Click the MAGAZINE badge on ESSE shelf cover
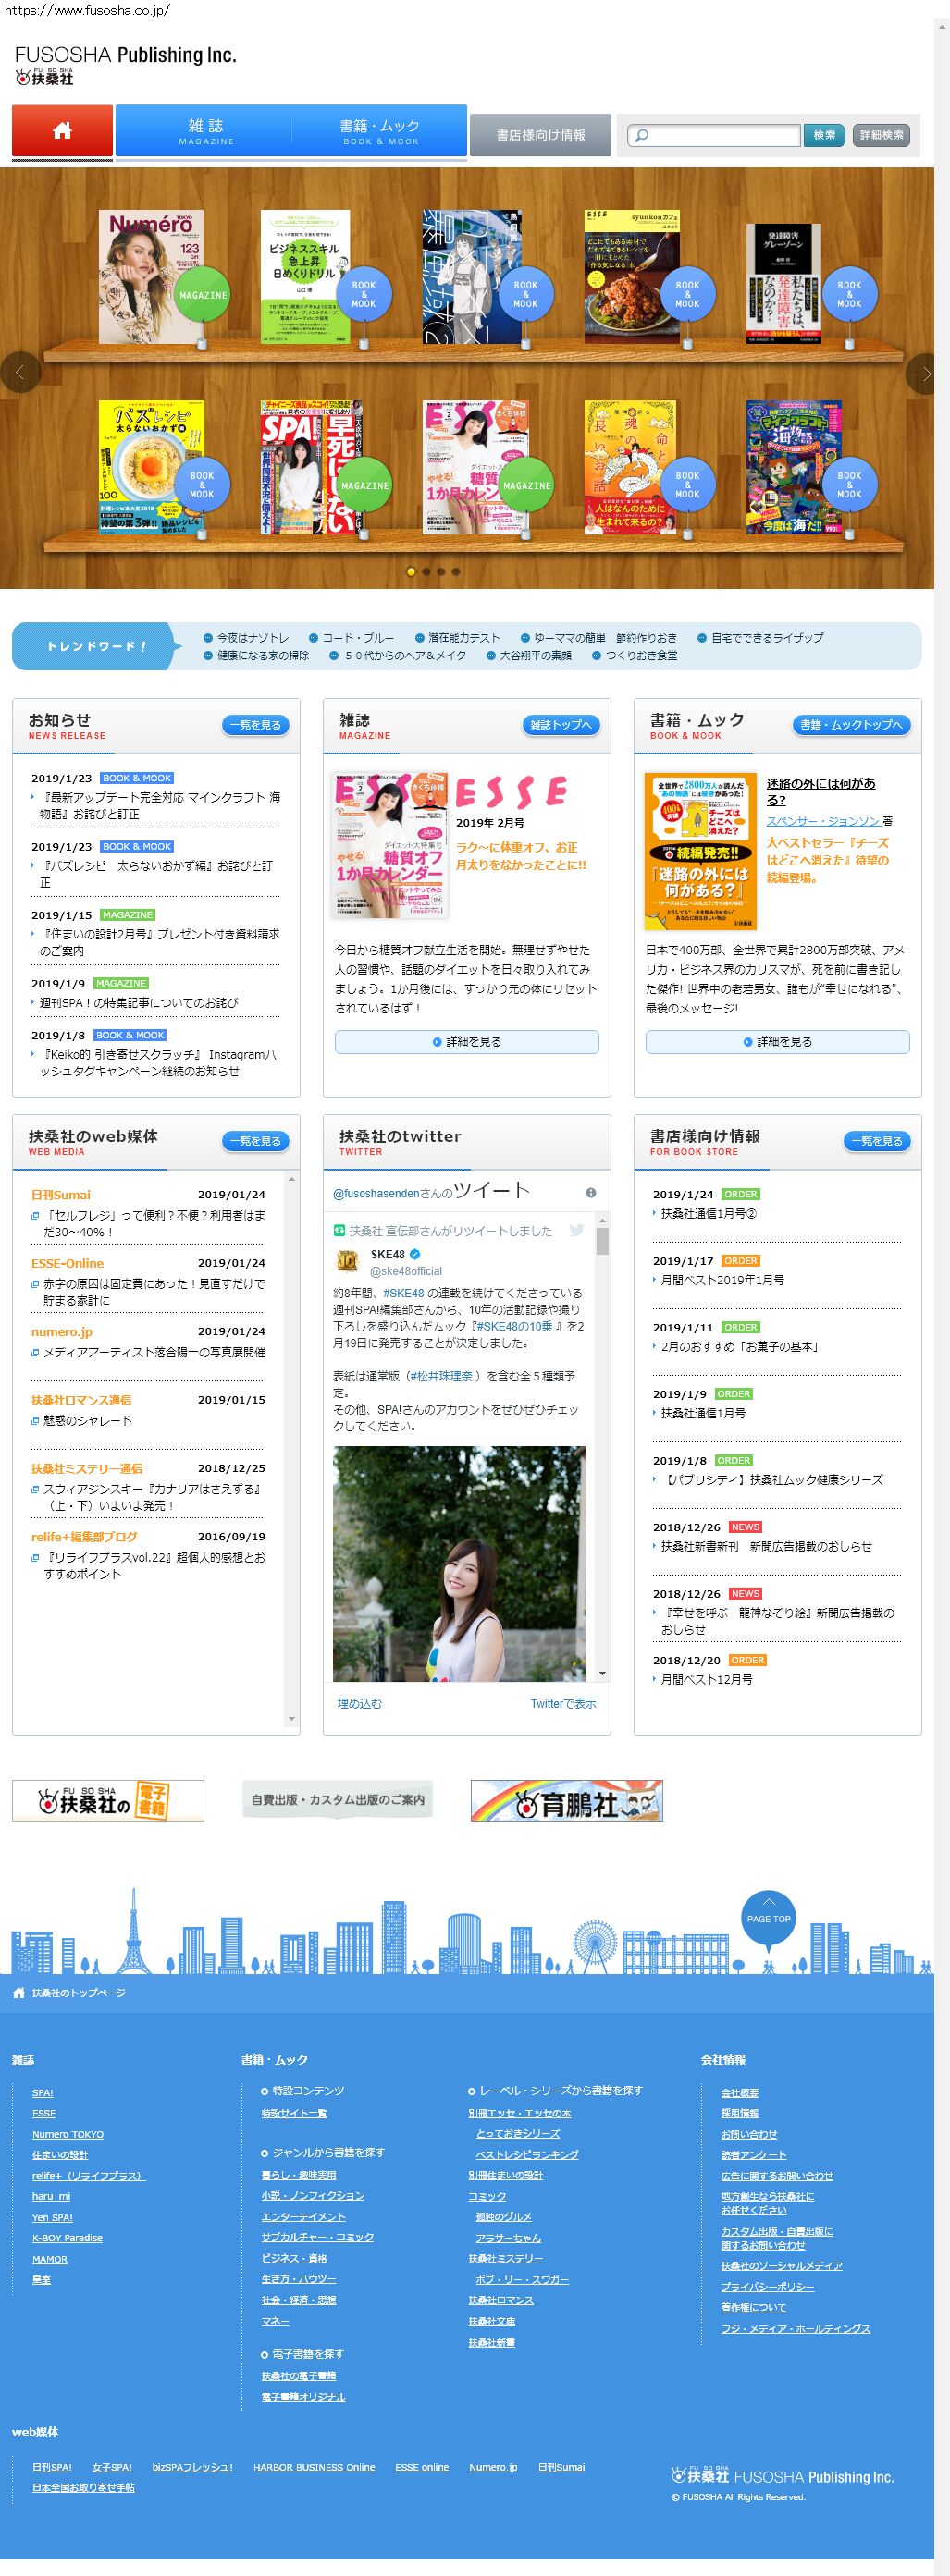This screenshot has width=950, height=2576. (526, 485)
